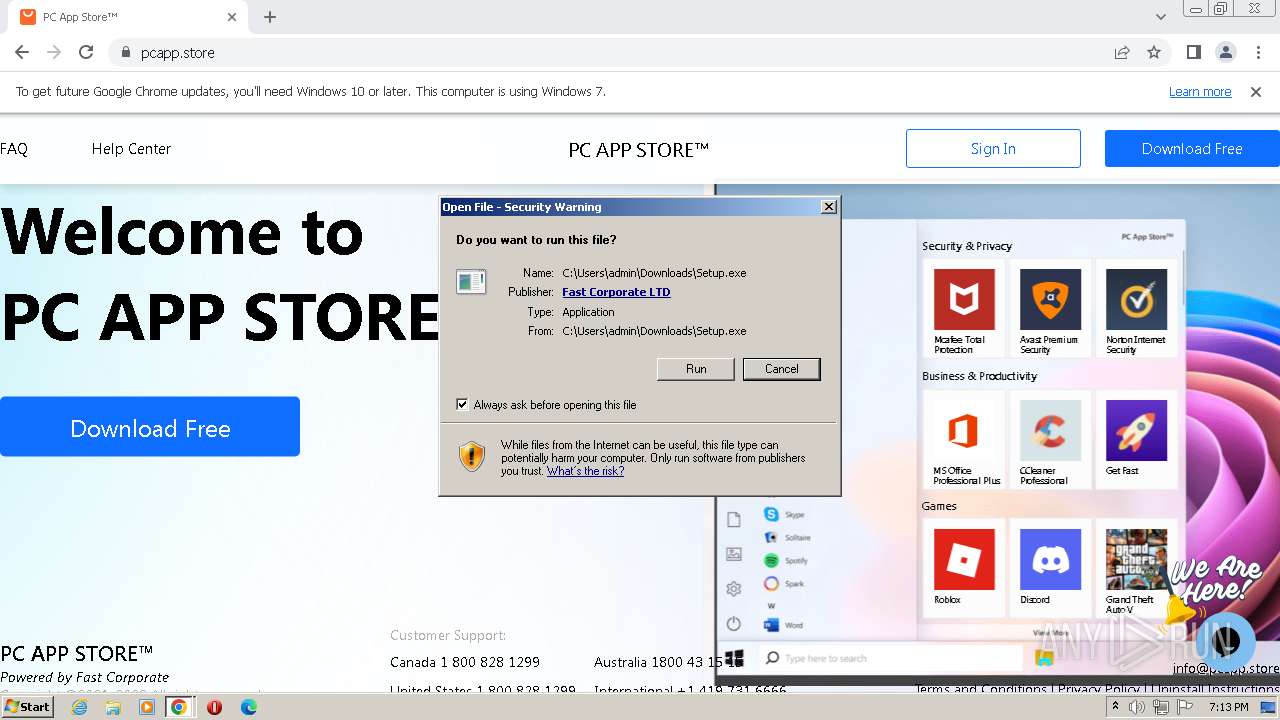Click the Run button in Security Warning
This screenshot has width=1280, height=720.
click(696, 369)
